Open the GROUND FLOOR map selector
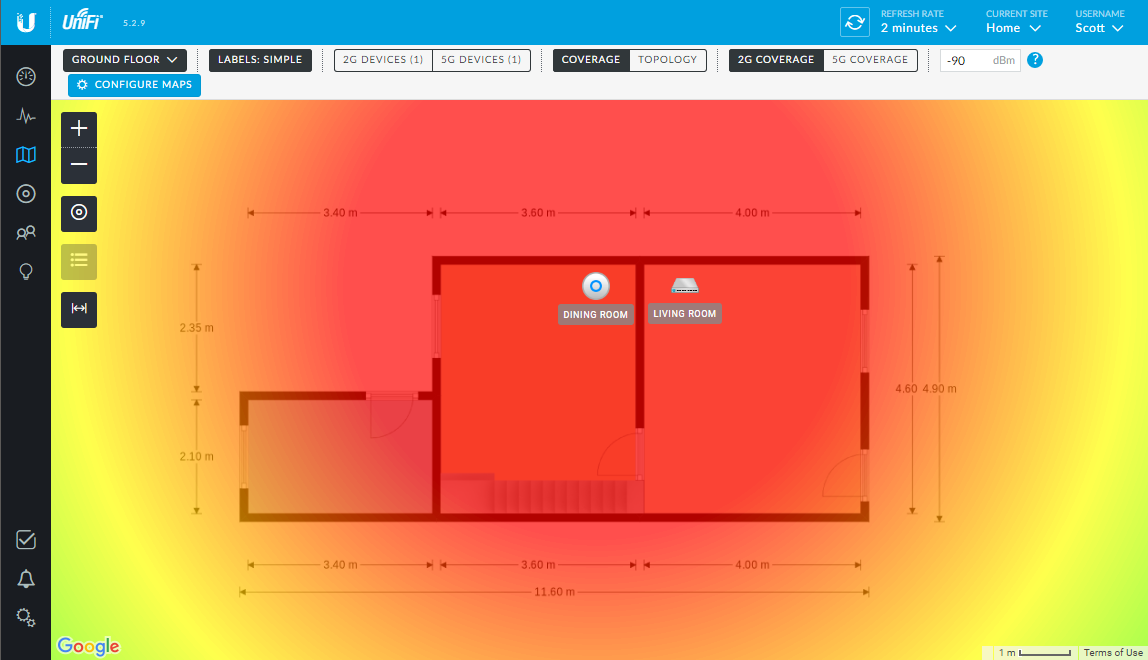The image size is (1148, 660). point(124,60)
